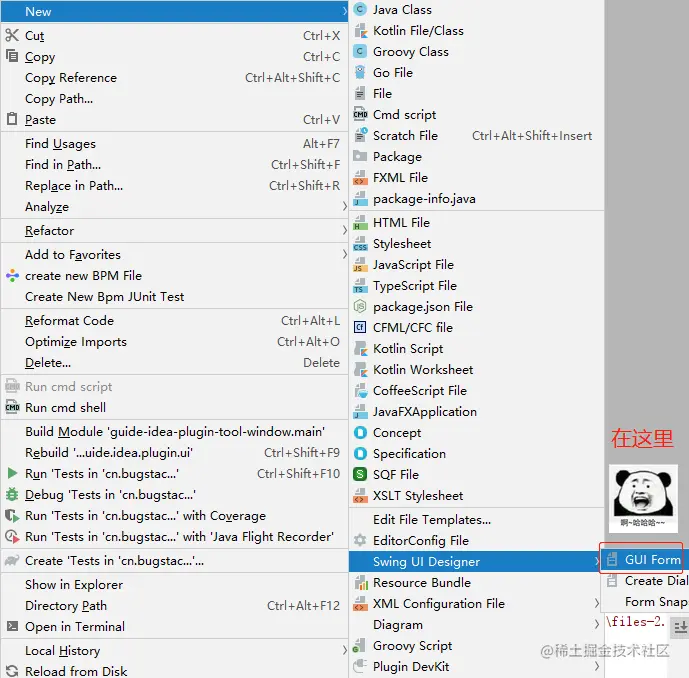Select Directory Path menu entry
Viewport: 689px width, 678px height.
click(x=174, y=605)
